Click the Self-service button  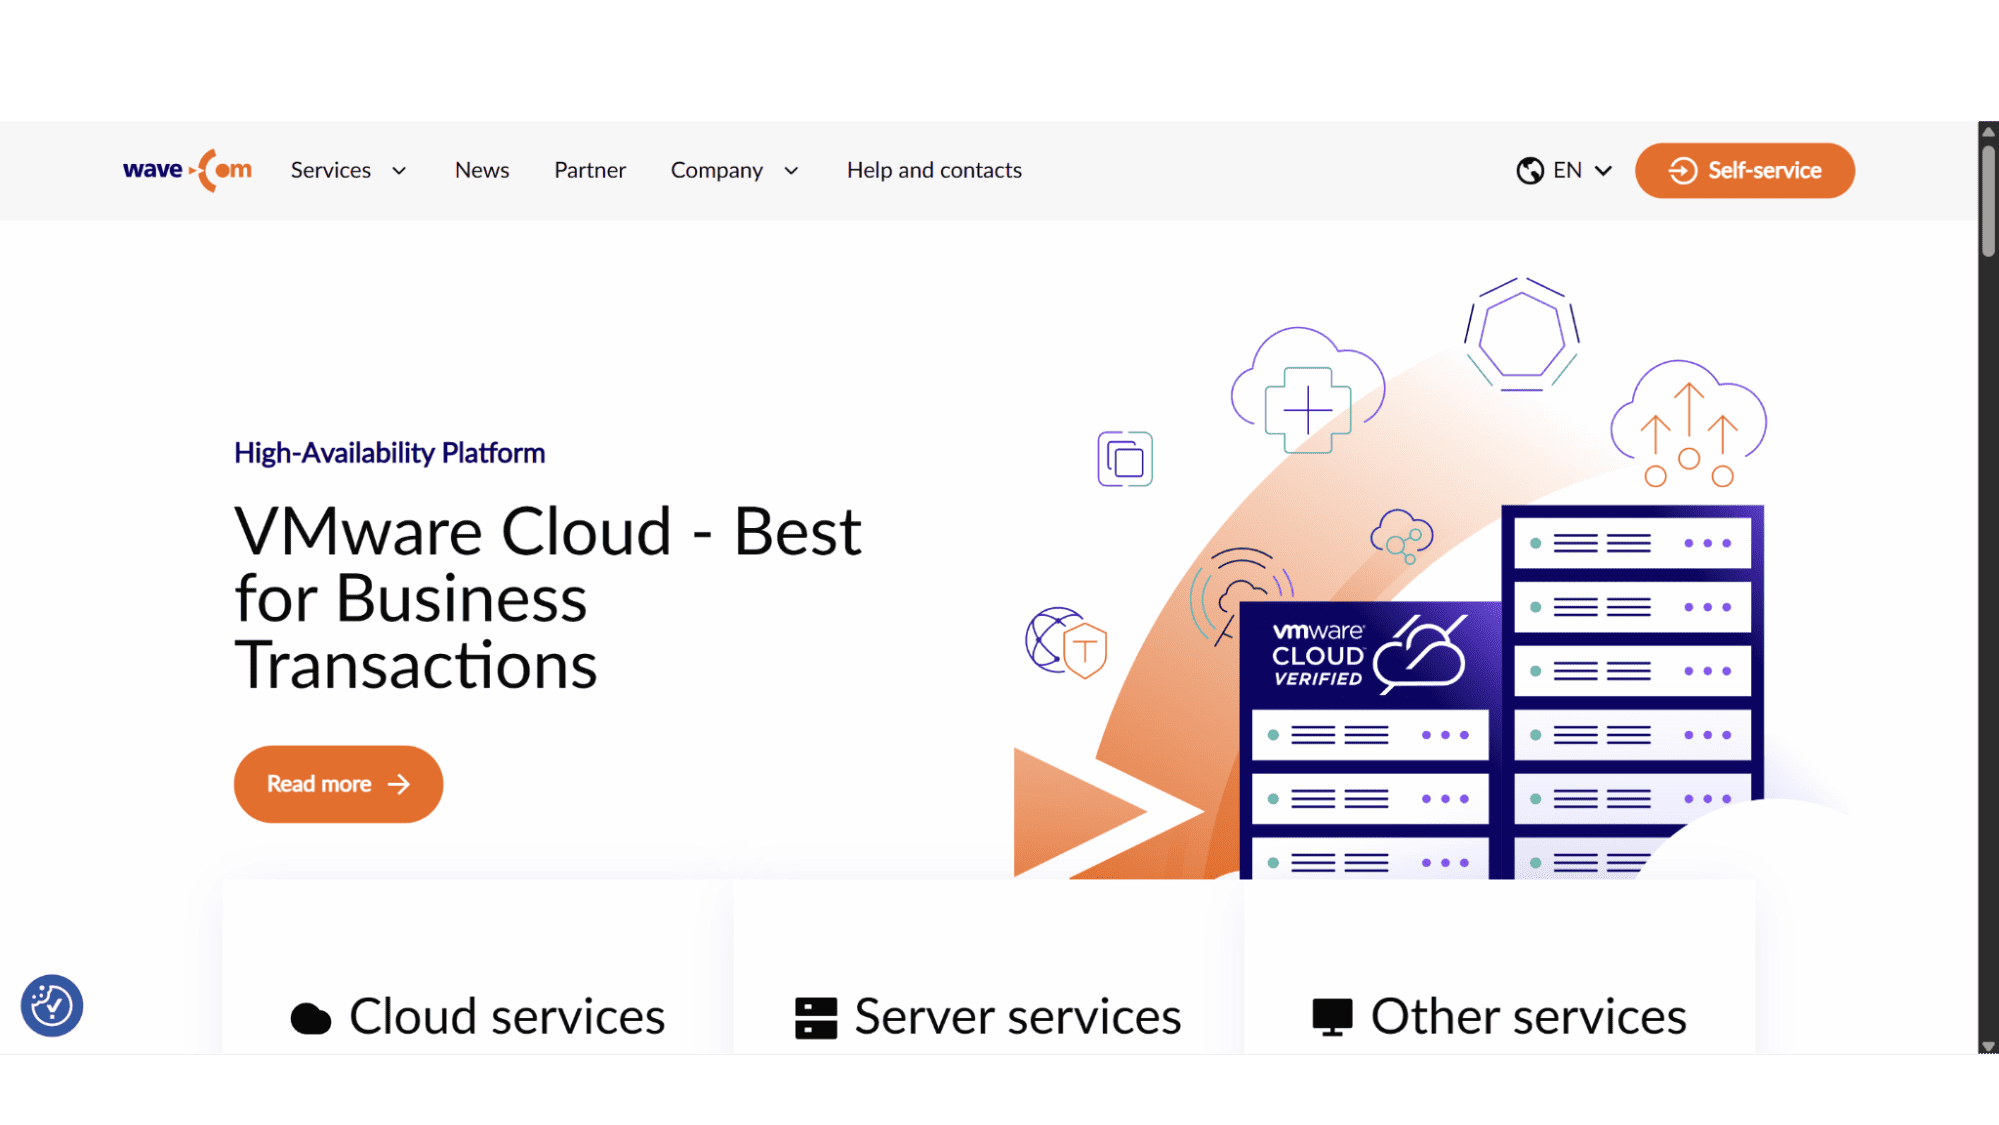tap(1745, 170)
